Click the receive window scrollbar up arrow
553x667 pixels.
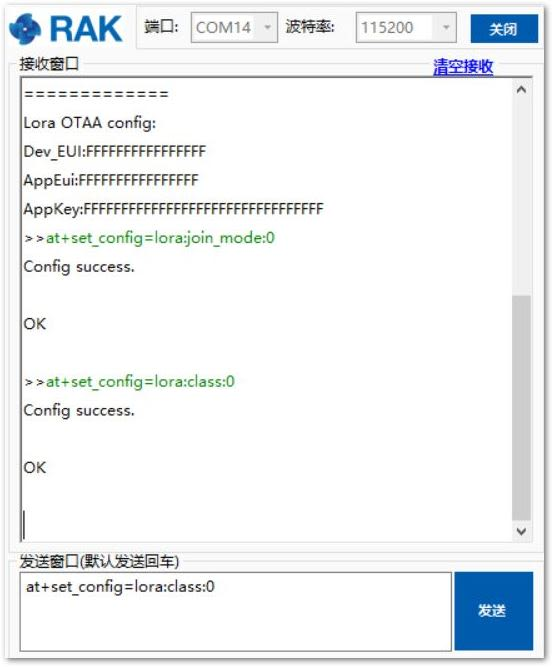521,90
